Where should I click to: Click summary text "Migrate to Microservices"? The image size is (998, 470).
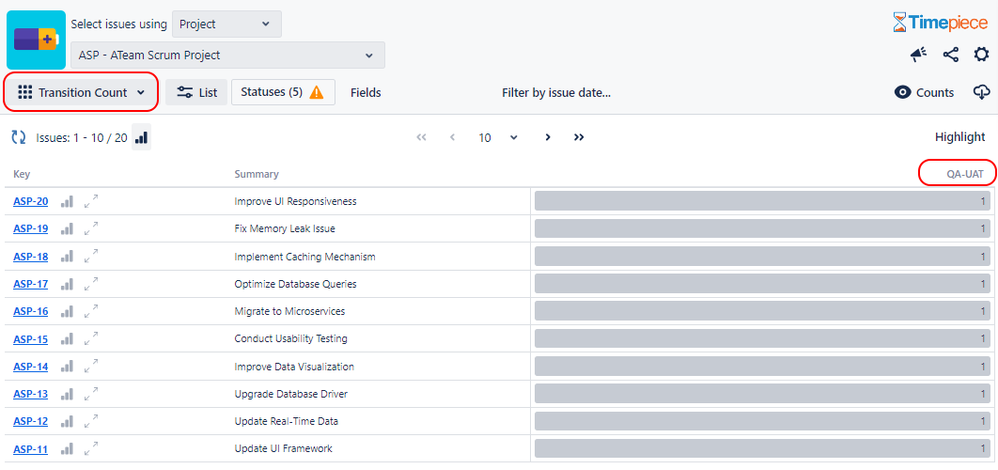290,311
